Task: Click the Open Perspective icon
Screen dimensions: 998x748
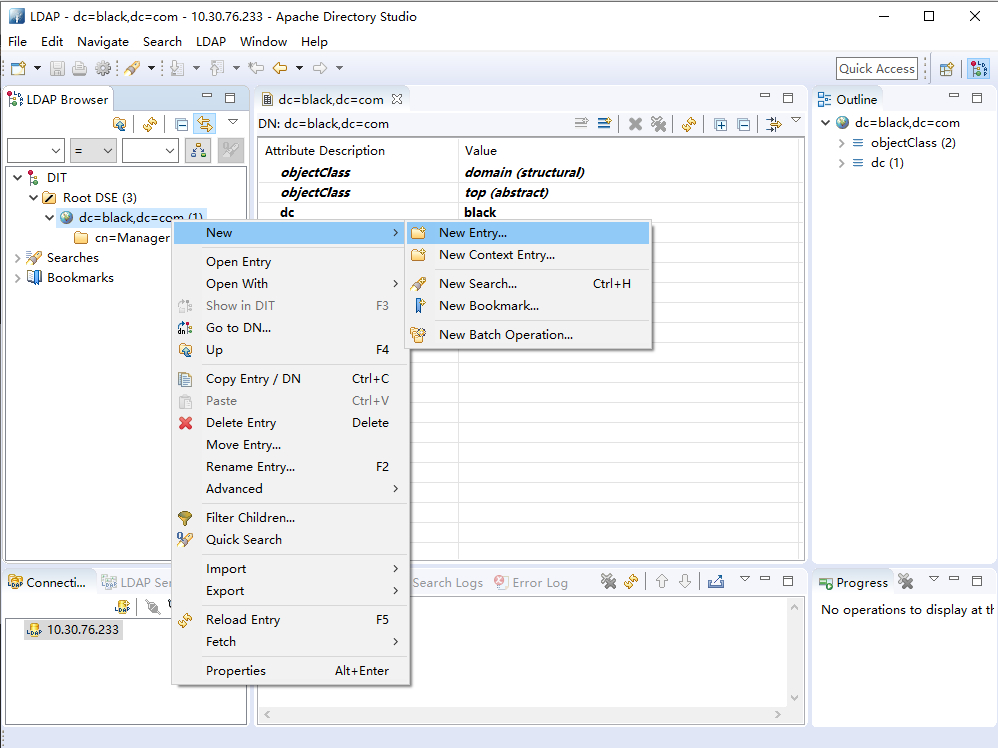Action: coord(947,69)
